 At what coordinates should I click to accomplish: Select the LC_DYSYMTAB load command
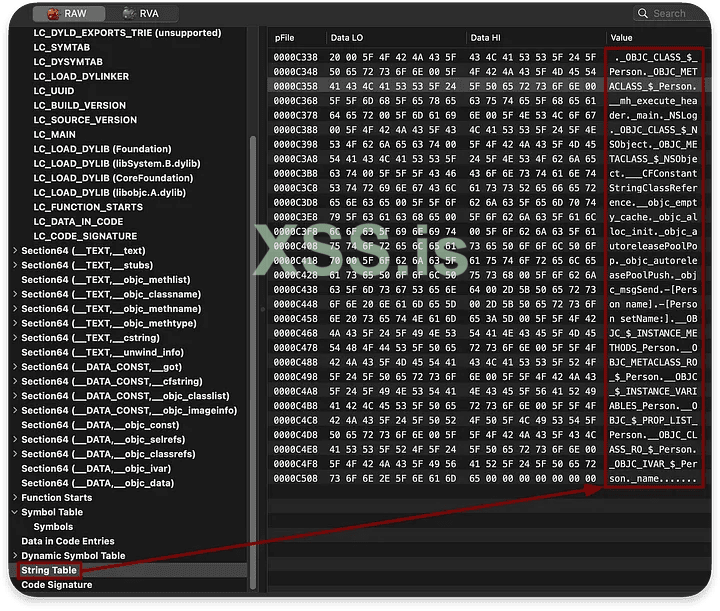tap(68, 62)
